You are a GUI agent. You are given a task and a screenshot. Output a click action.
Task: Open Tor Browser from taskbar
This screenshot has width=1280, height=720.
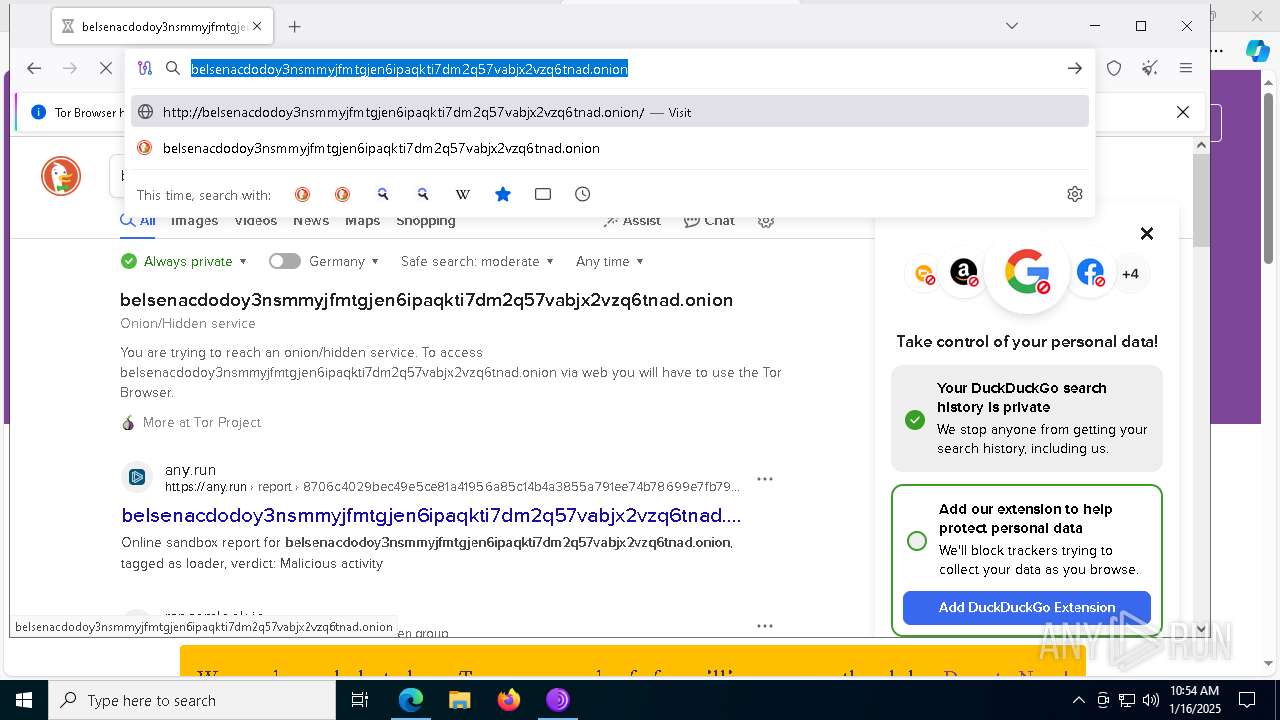[x=558, y=700]
